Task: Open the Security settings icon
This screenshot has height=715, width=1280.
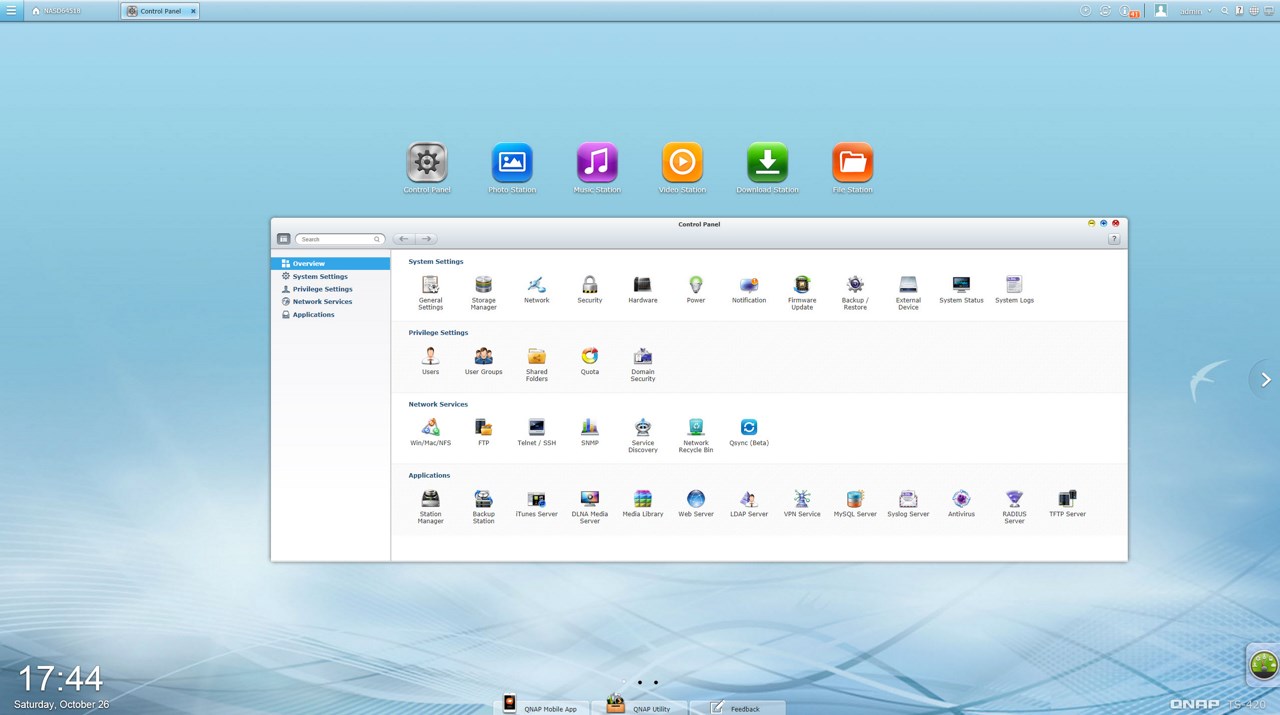Action: tap(590, 289)
